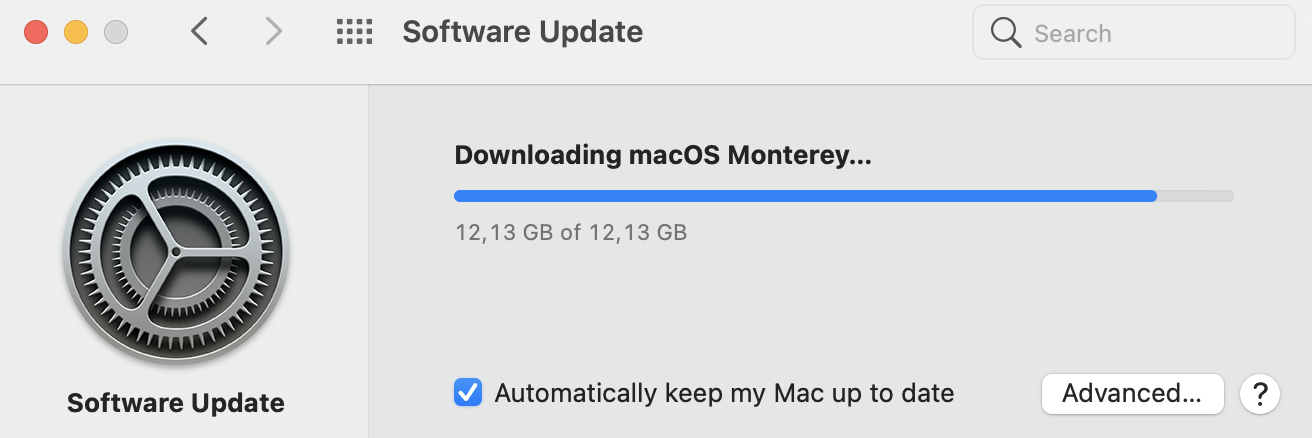
Task: Click the blue filled download progress bar
Action: click(805, 196)
